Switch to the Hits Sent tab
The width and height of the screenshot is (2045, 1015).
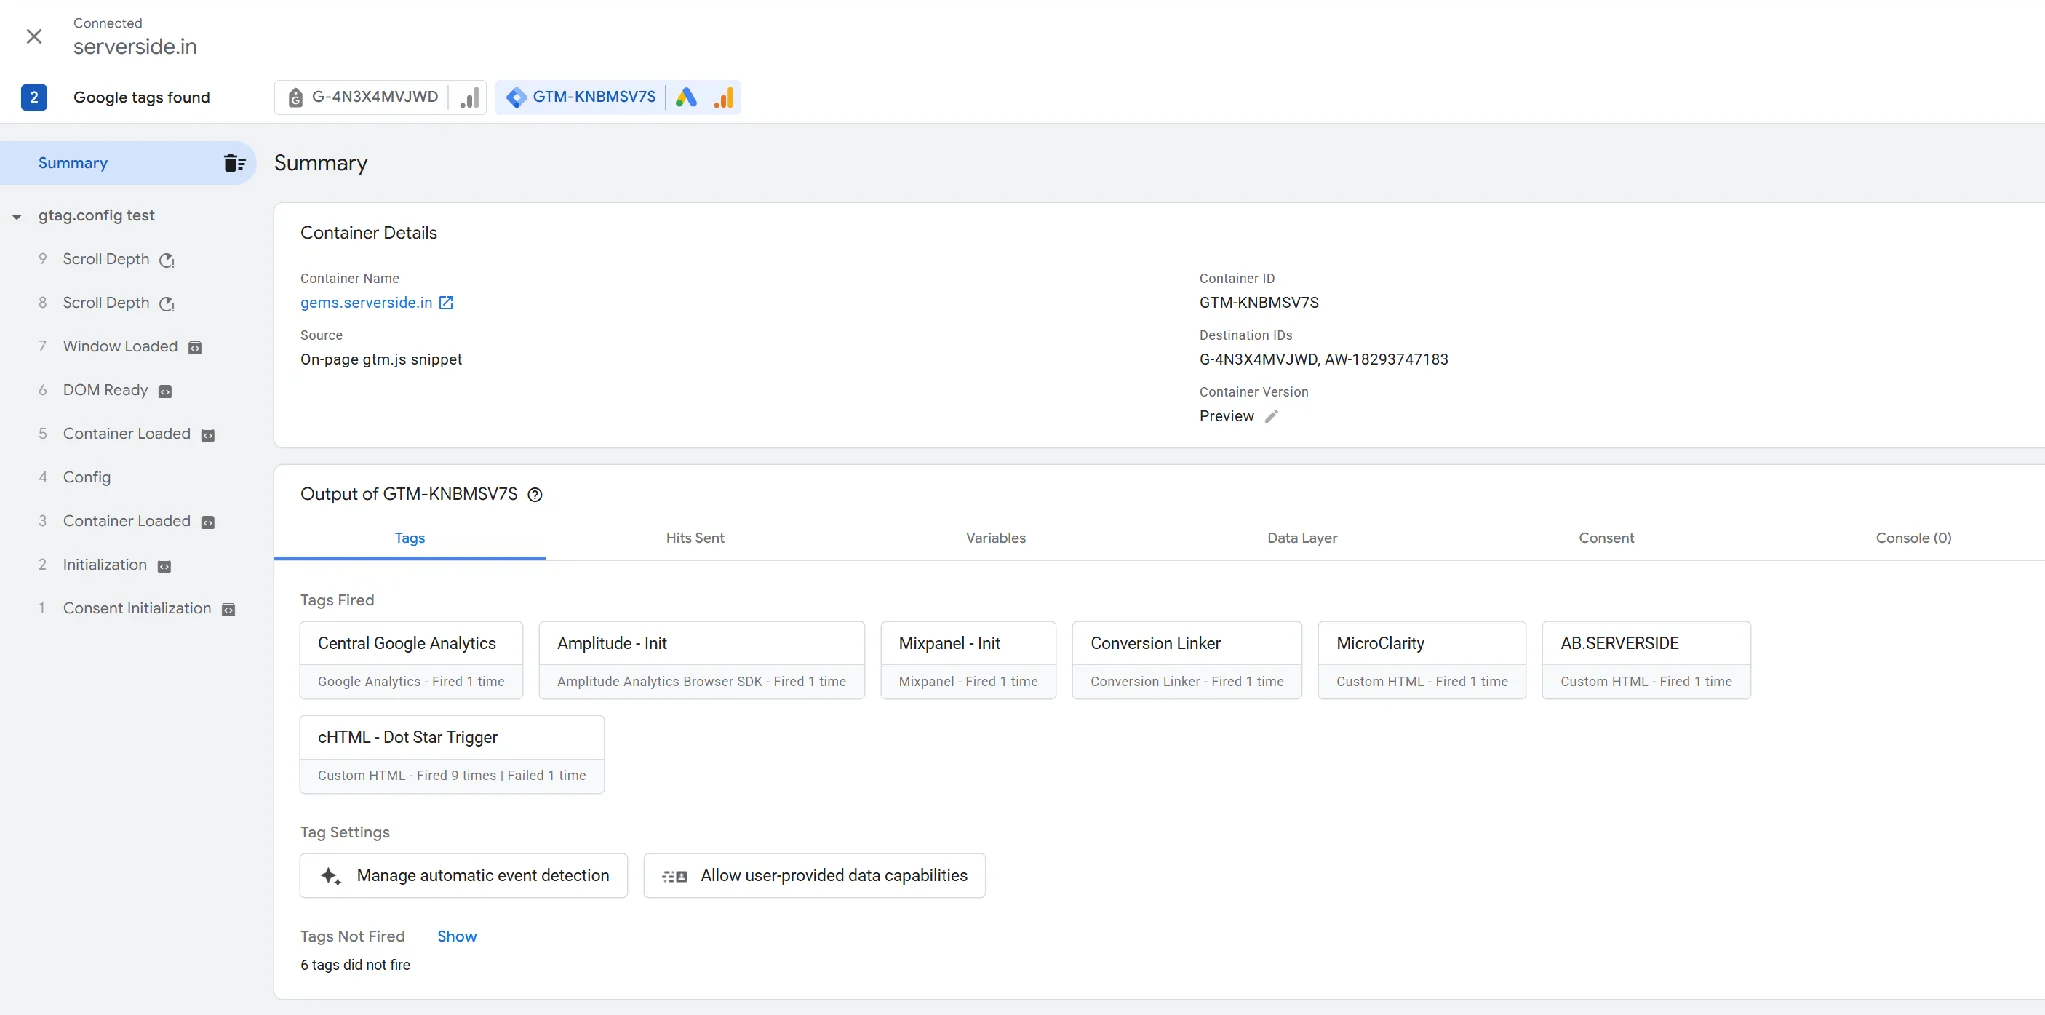pyautogui.click(x=695, y=538)
